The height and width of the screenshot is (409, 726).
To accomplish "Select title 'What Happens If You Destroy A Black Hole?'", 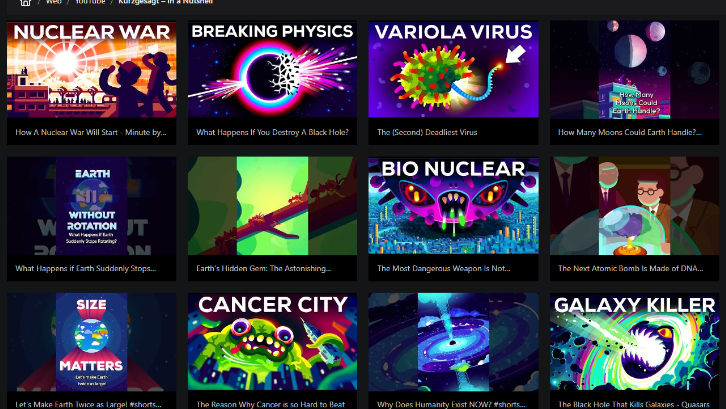I will point(272,132).
